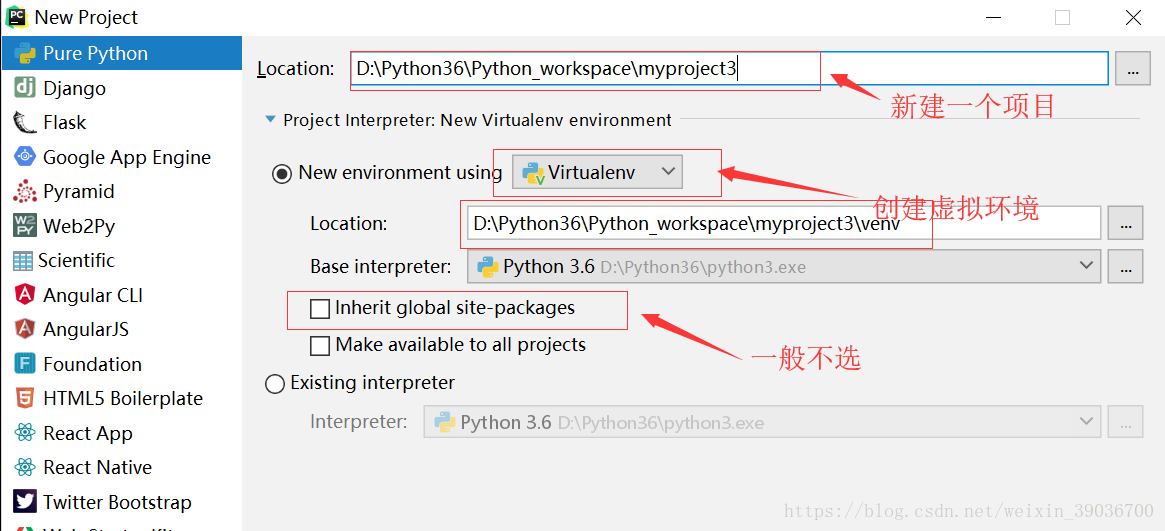1165x531 pixels.
Task: Choose React Native project type
Action: point(121,467)
